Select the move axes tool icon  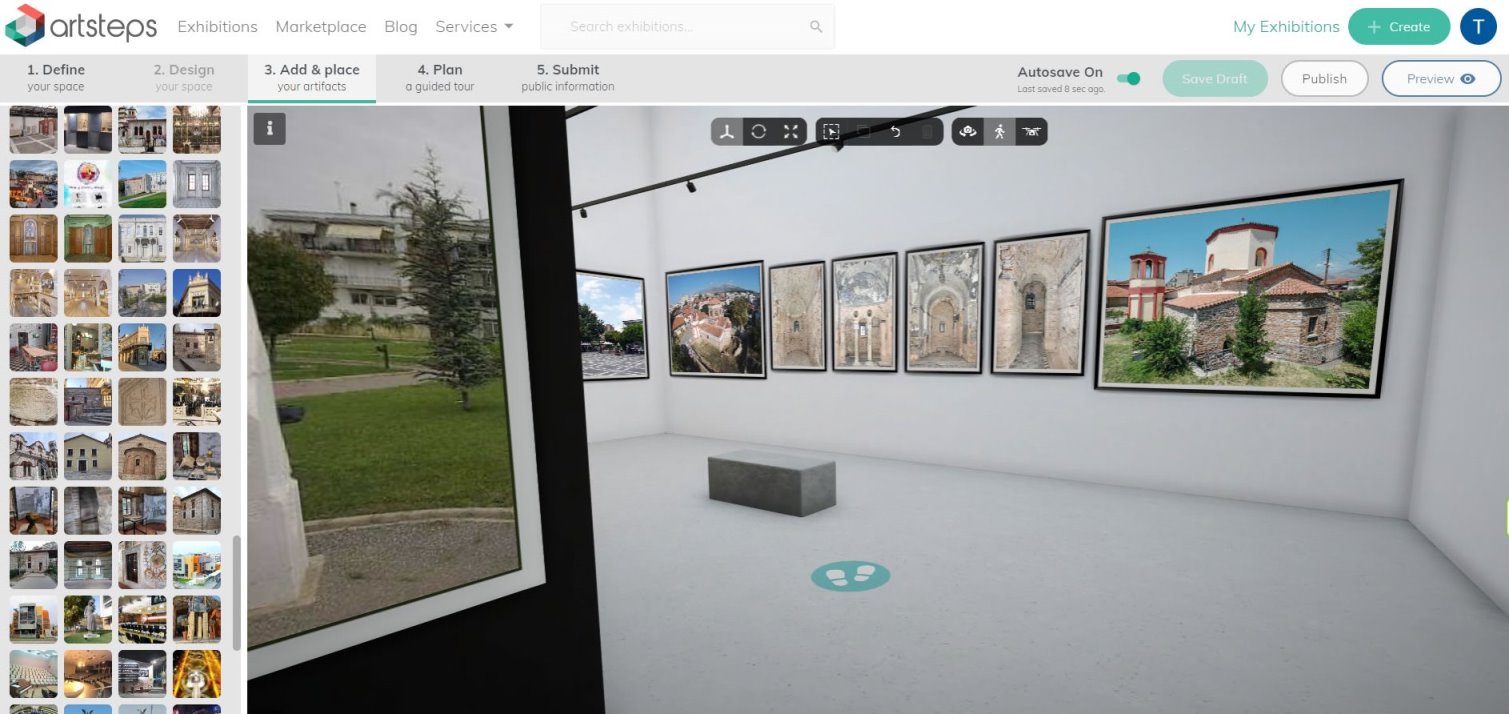[x=727, y=132]
